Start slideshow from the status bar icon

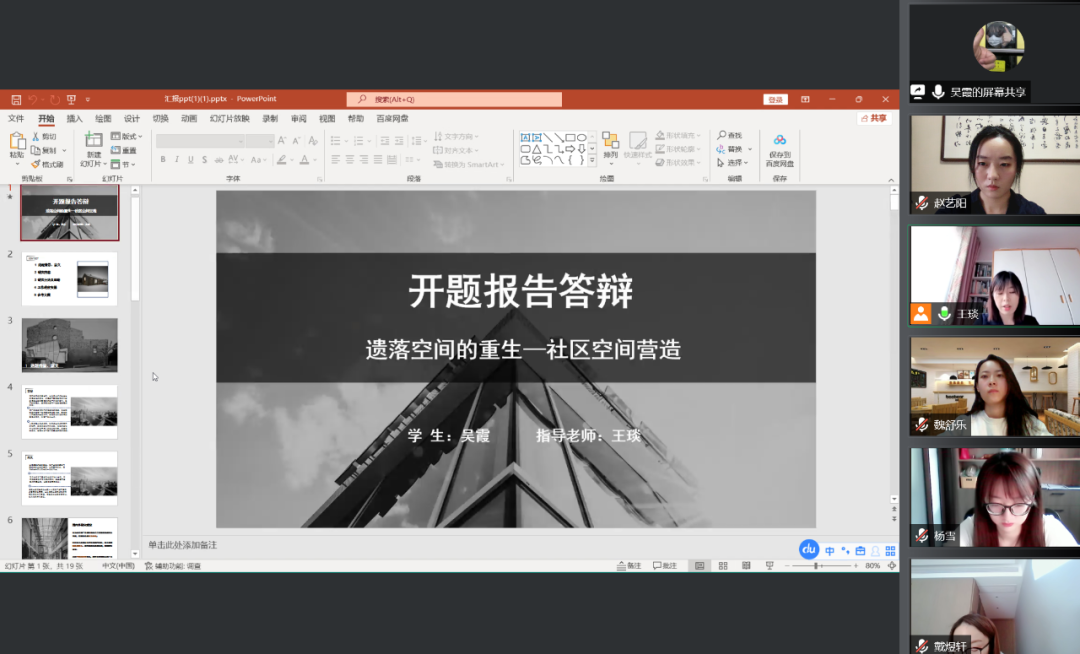769,566
